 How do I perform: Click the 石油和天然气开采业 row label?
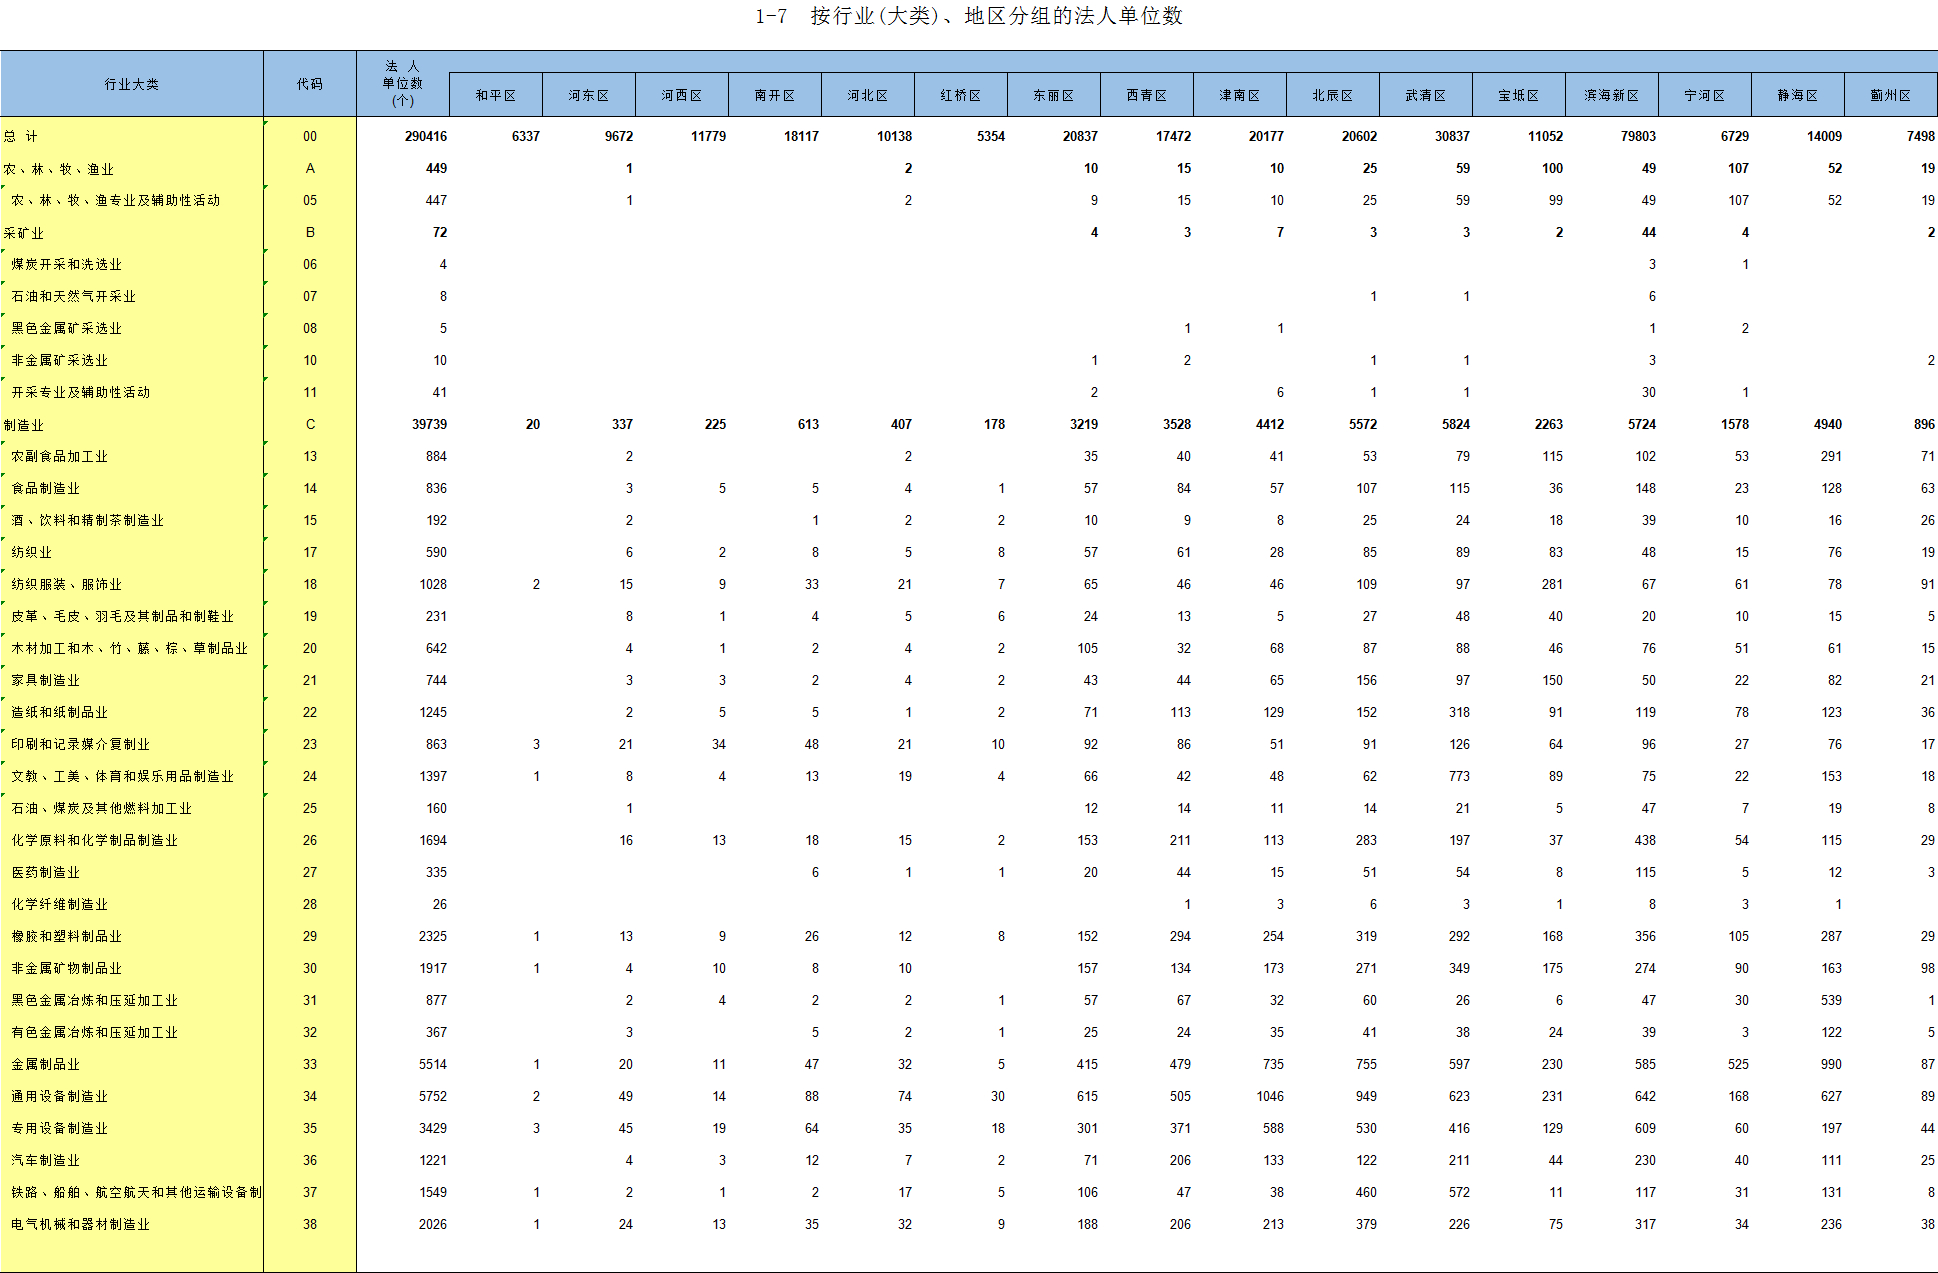tap(73, 296)
